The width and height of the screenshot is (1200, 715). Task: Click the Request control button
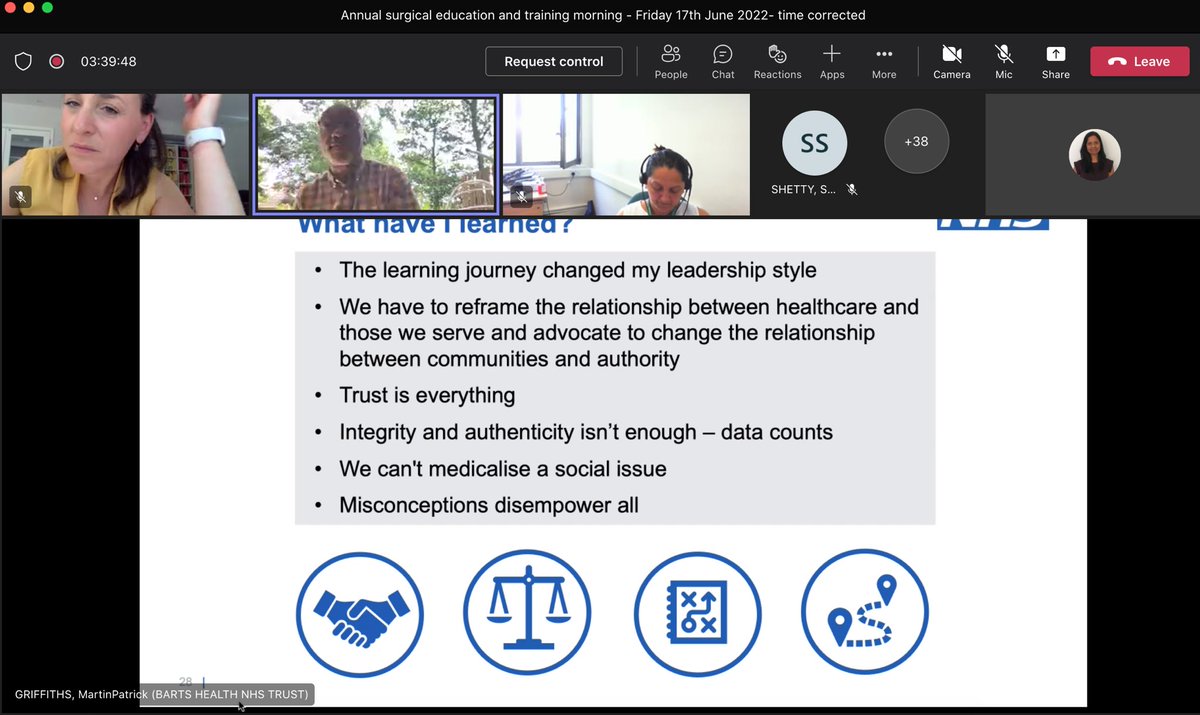coord(554,61)
